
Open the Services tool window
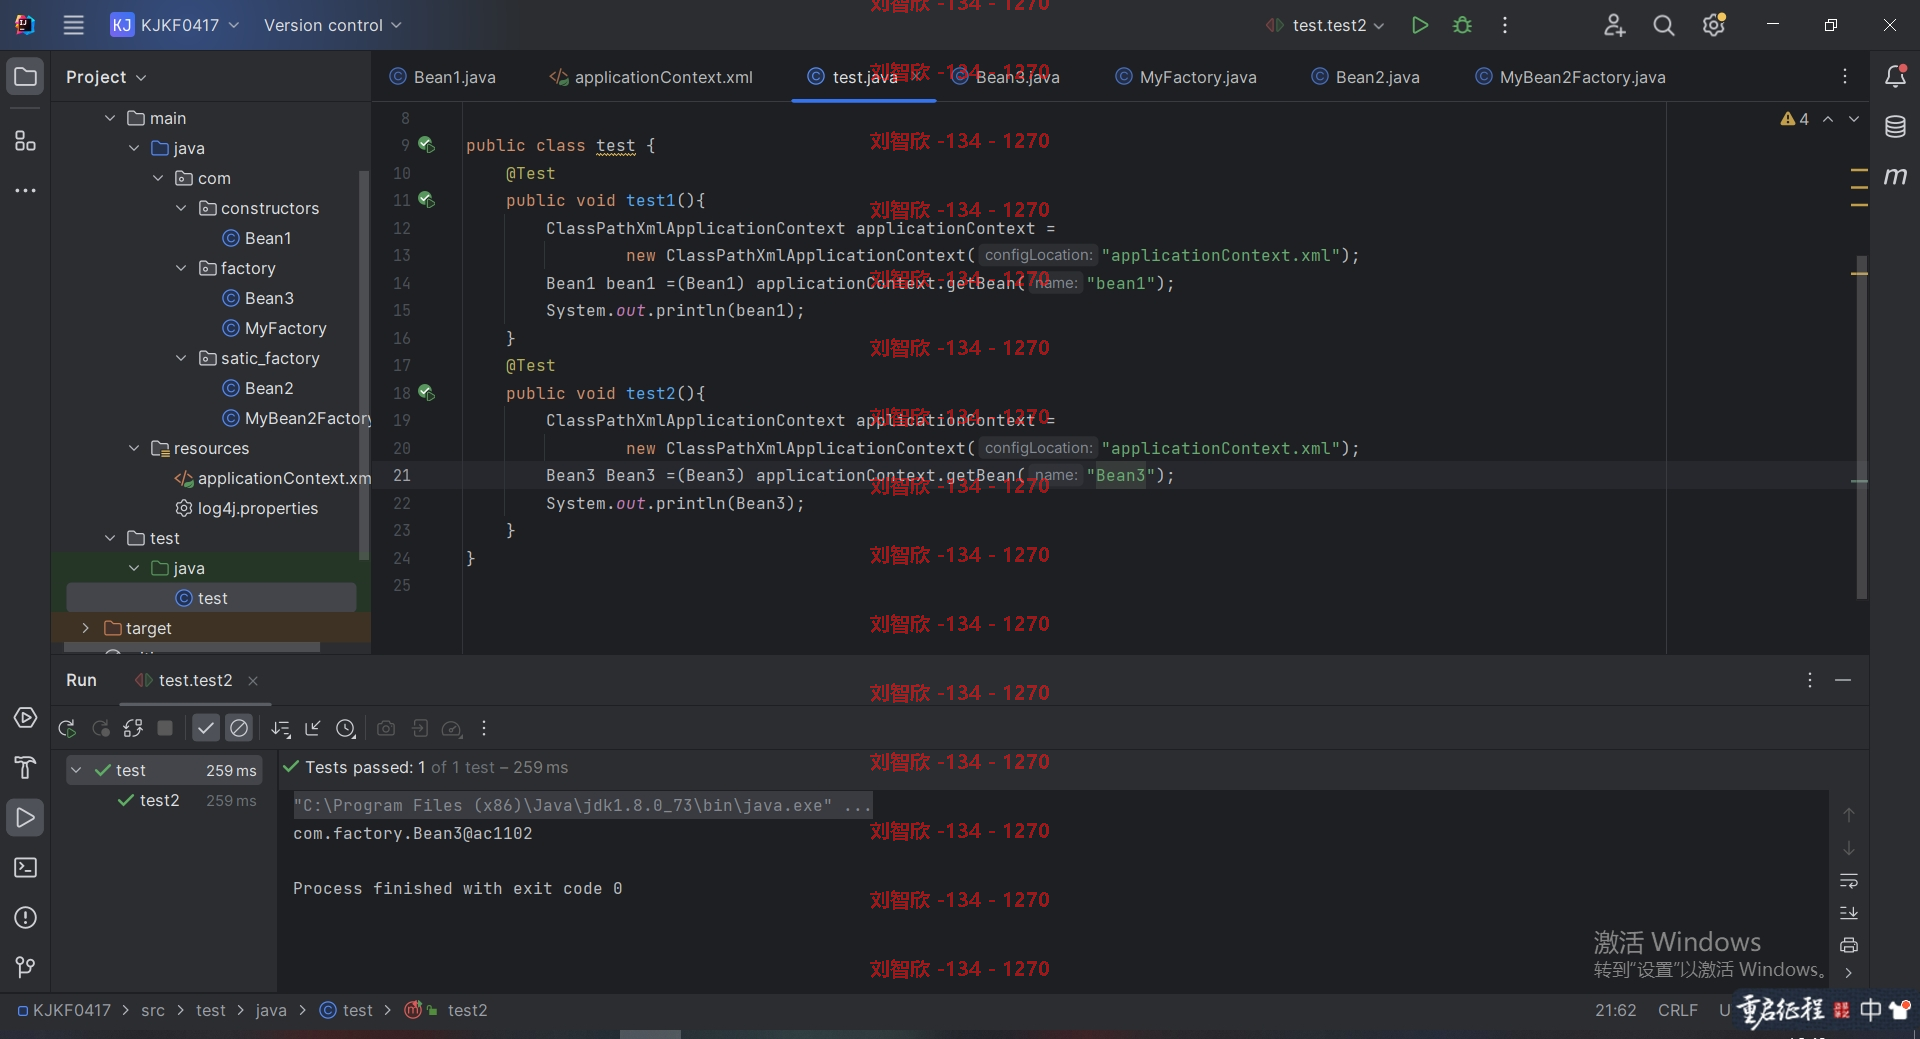(25, 718)
